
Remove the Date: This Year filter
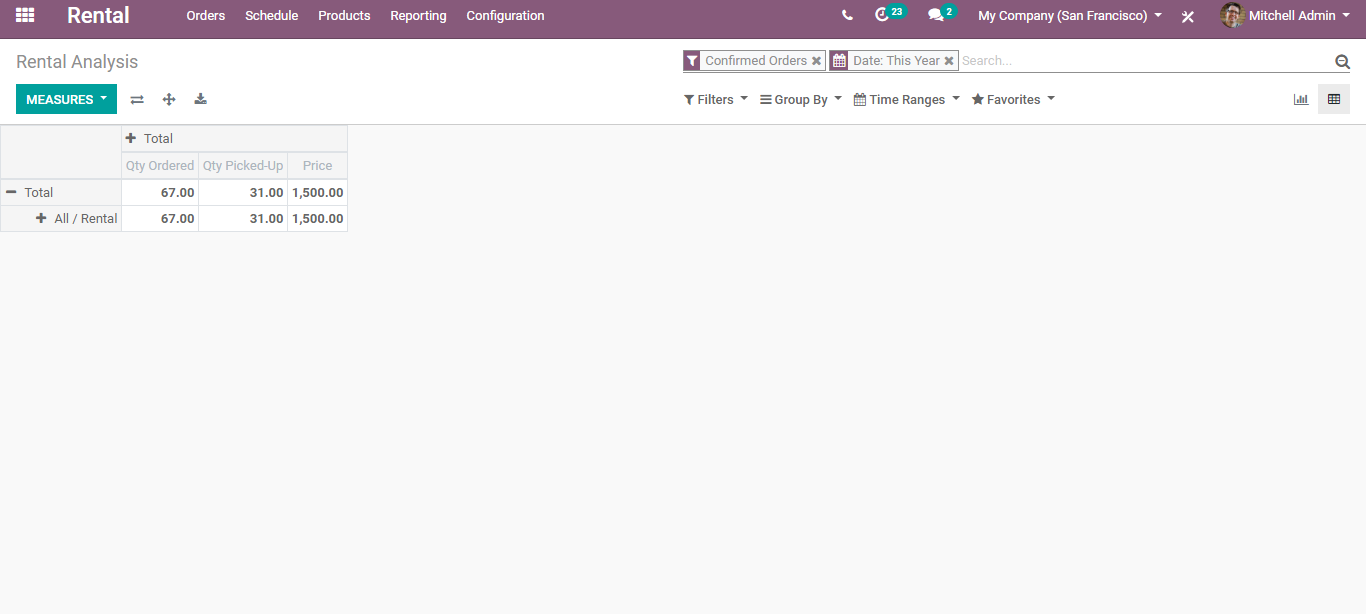point(949,61)
